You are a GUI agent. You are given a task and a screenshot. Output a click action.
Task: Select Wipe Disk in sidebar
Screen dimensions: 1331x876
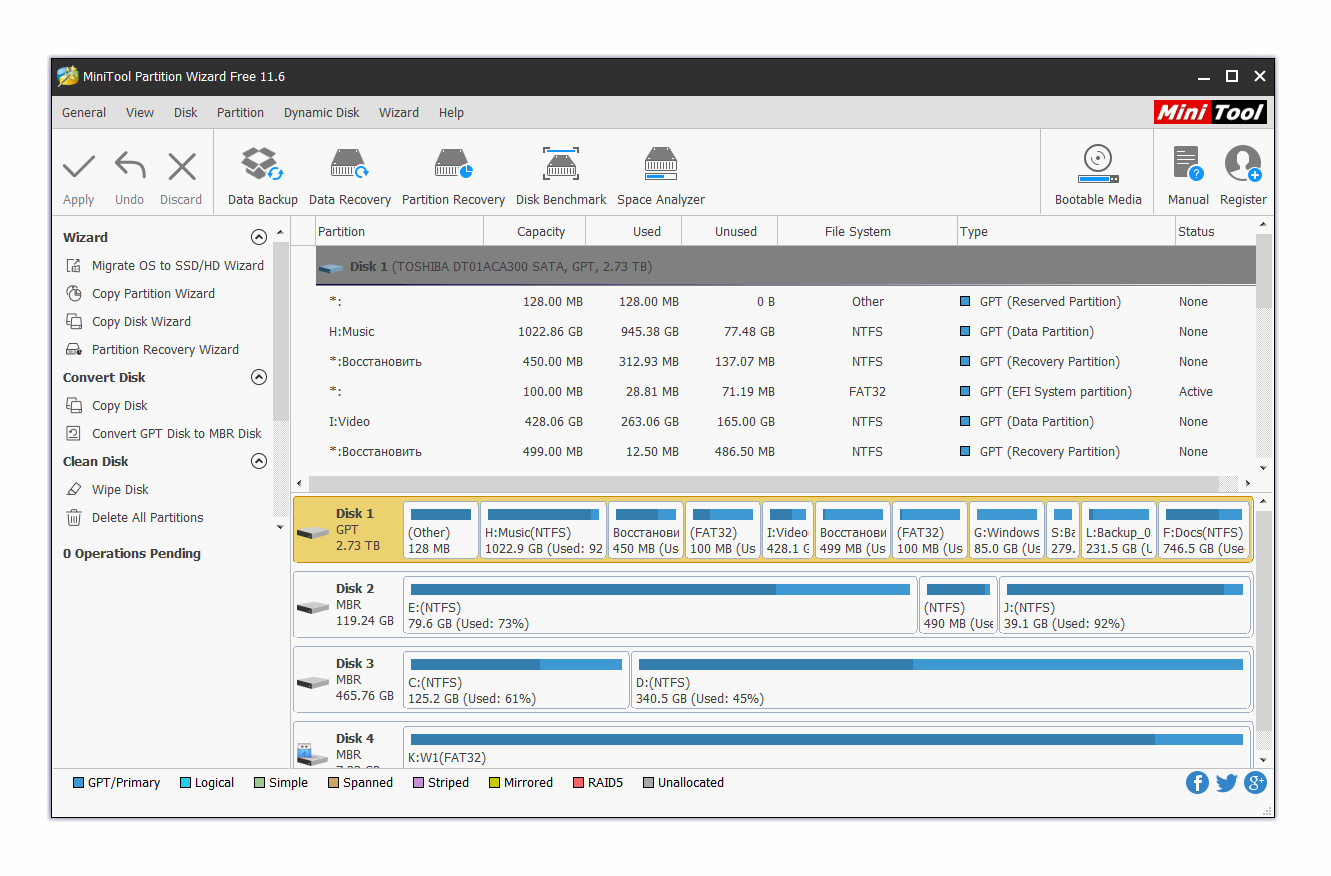120,490
